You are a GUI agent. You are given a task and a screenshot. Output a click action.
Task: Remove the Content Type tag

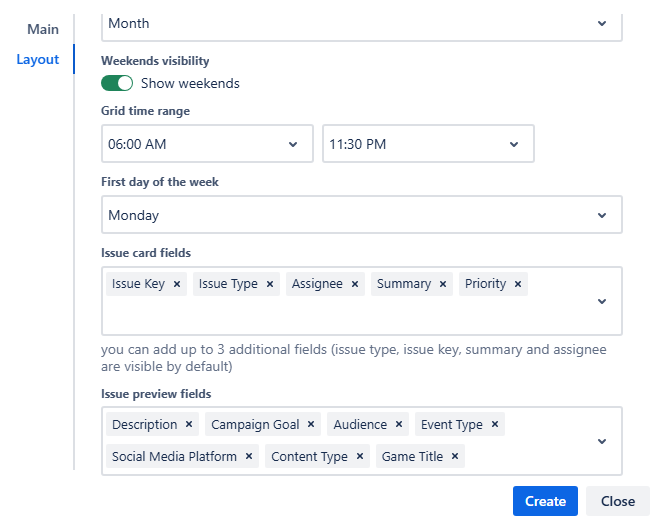pos(360,457)
